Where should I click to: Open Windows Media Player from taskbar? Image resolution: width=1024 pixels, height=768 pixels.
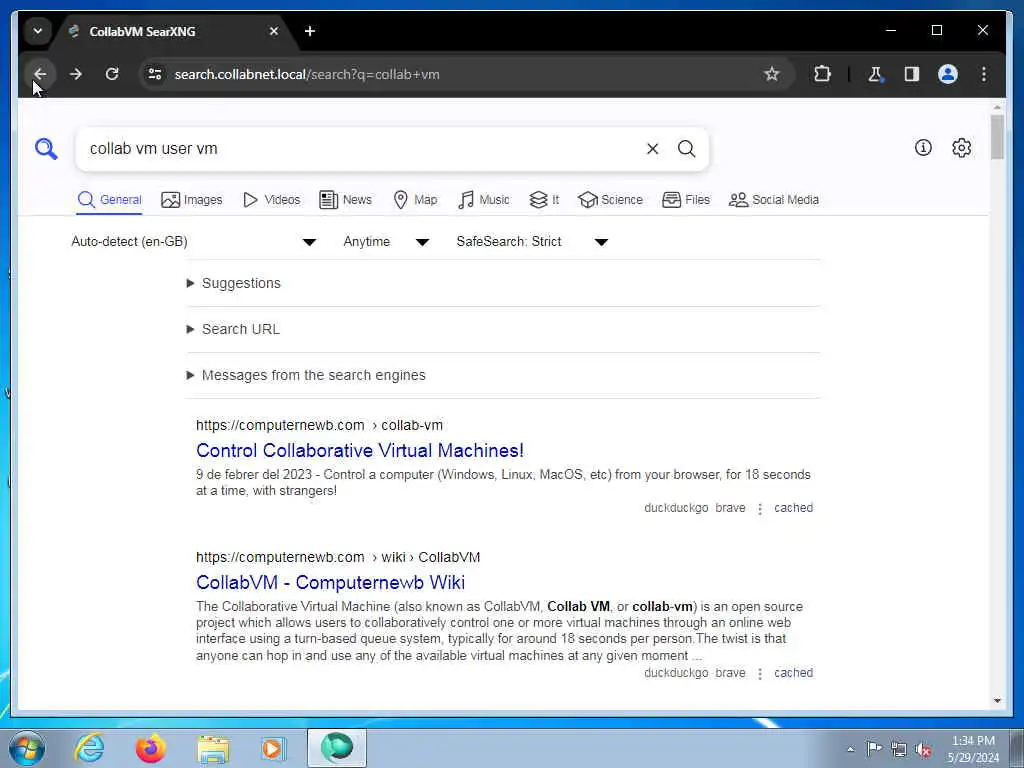click(x=274, y=748)
